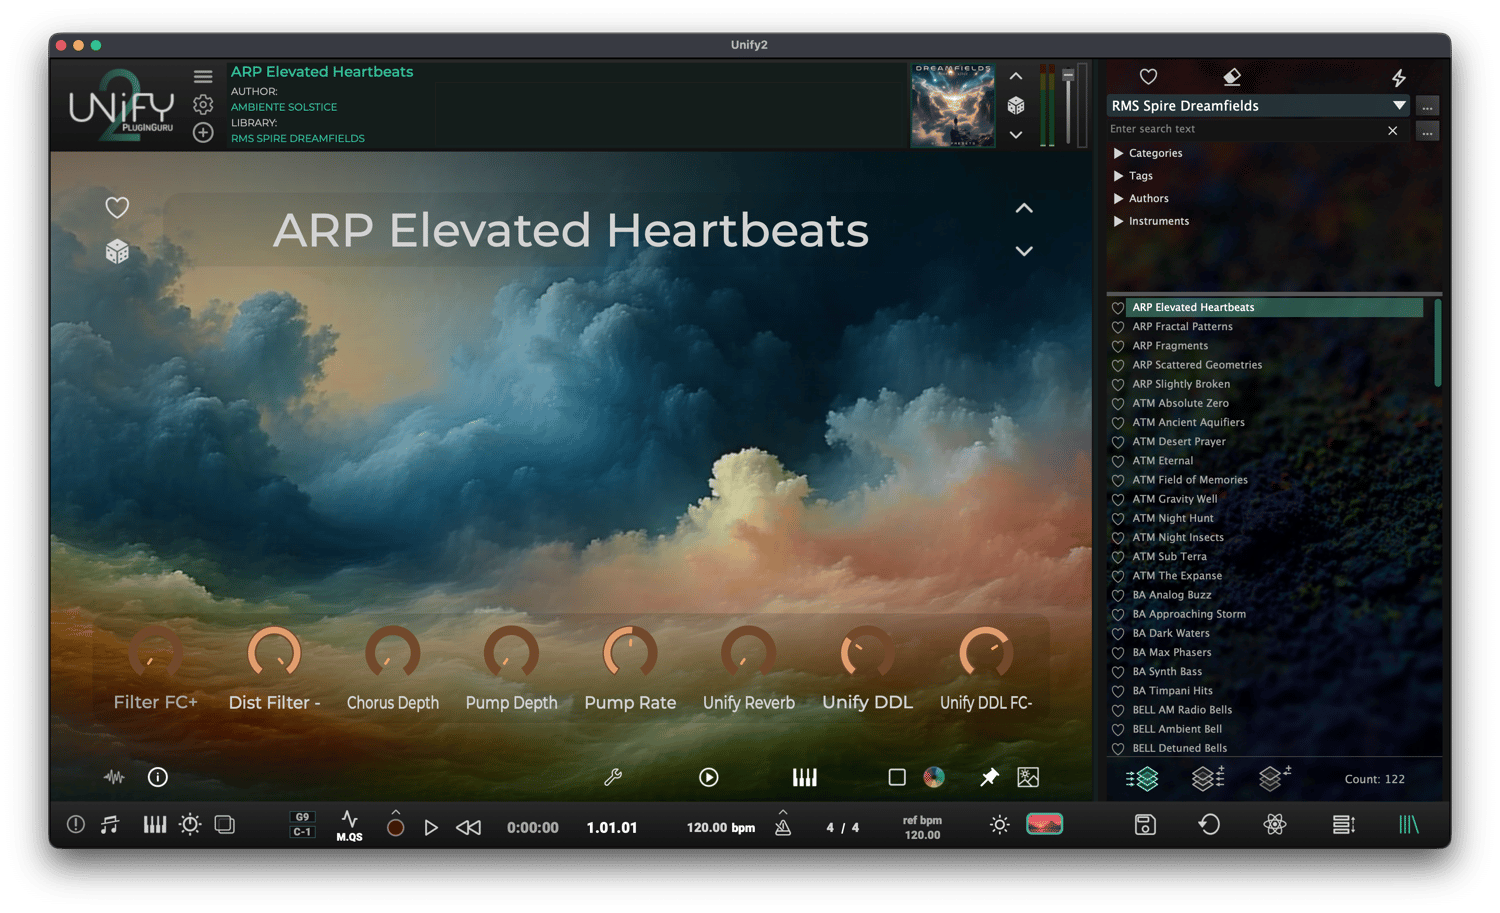Click the up chevron beside the large patch title

[1024, 208]
